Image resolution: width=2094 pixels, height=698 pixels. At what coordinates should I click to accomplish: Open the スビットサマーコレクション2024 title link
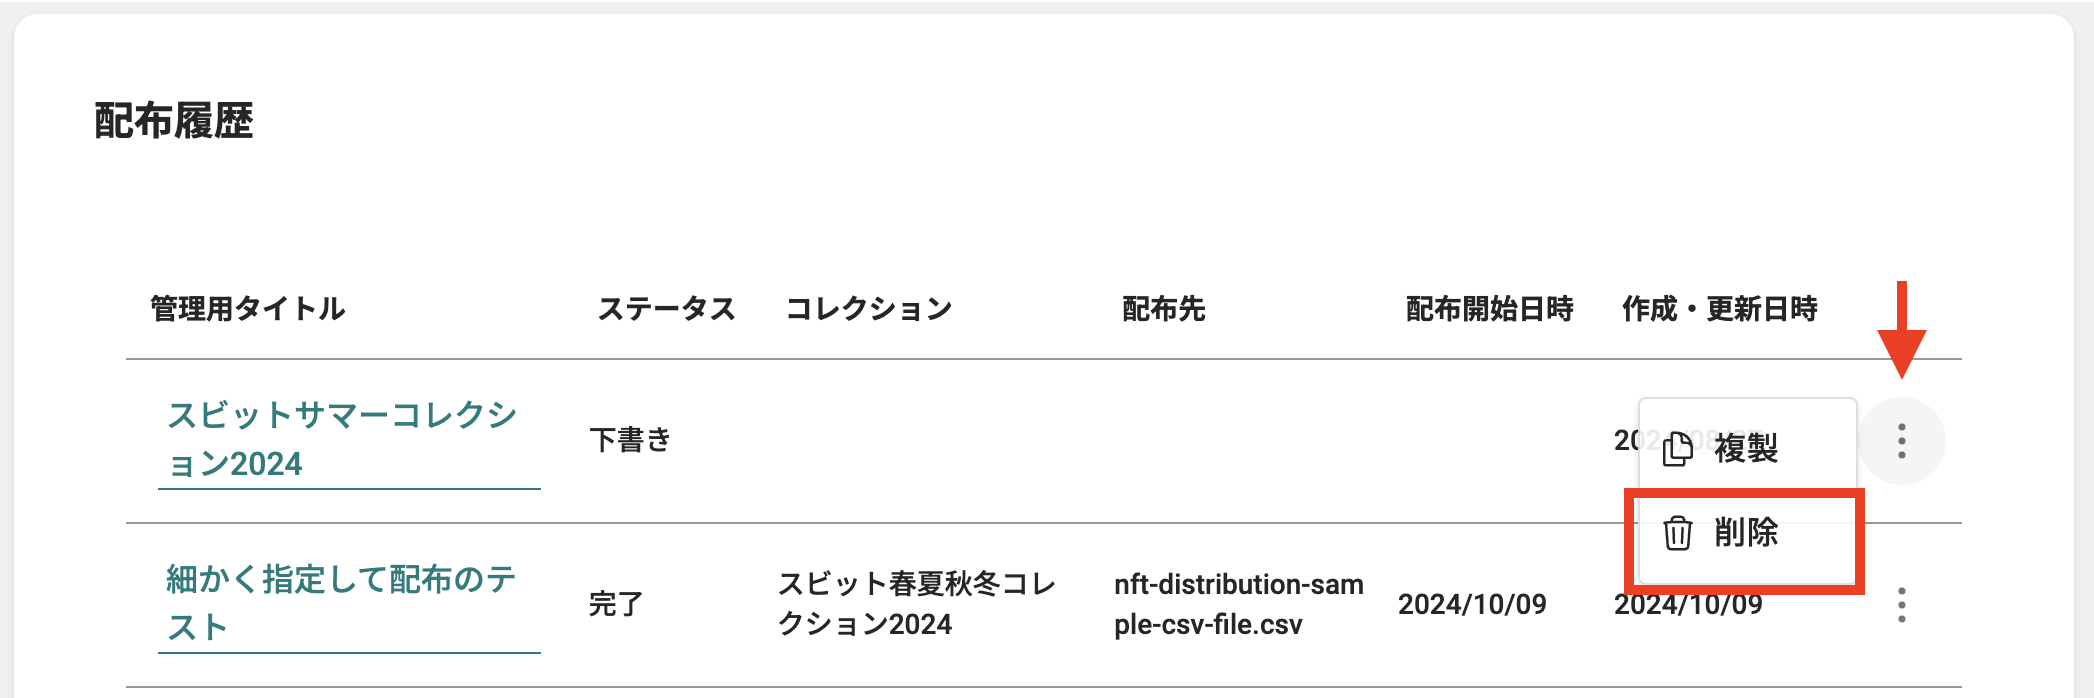point(342,440)
